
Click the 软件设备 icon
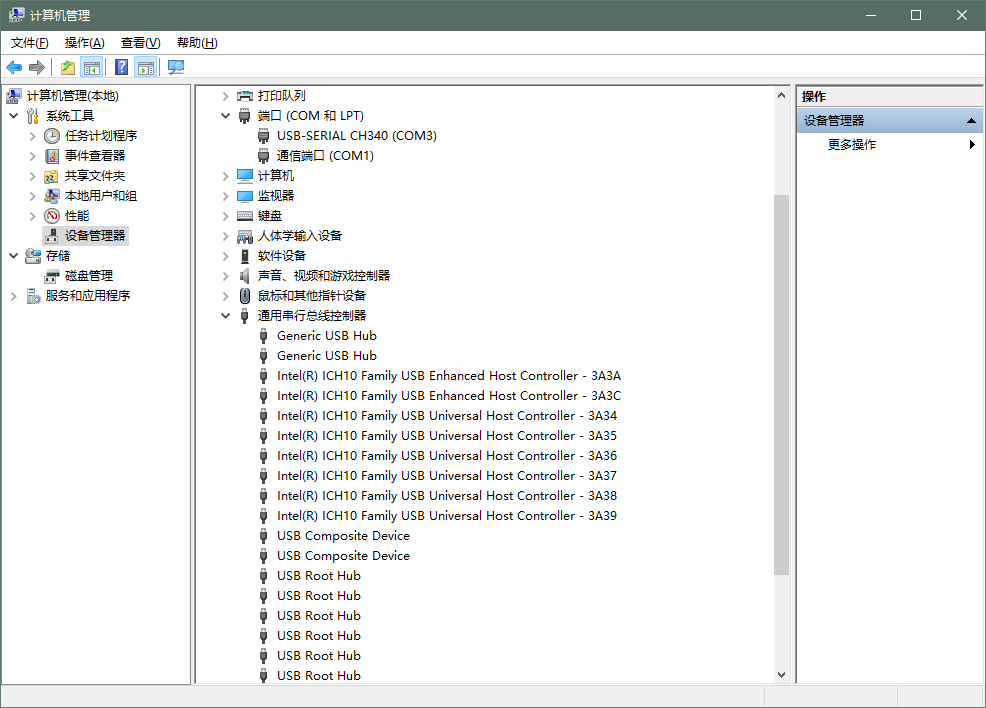245,256
